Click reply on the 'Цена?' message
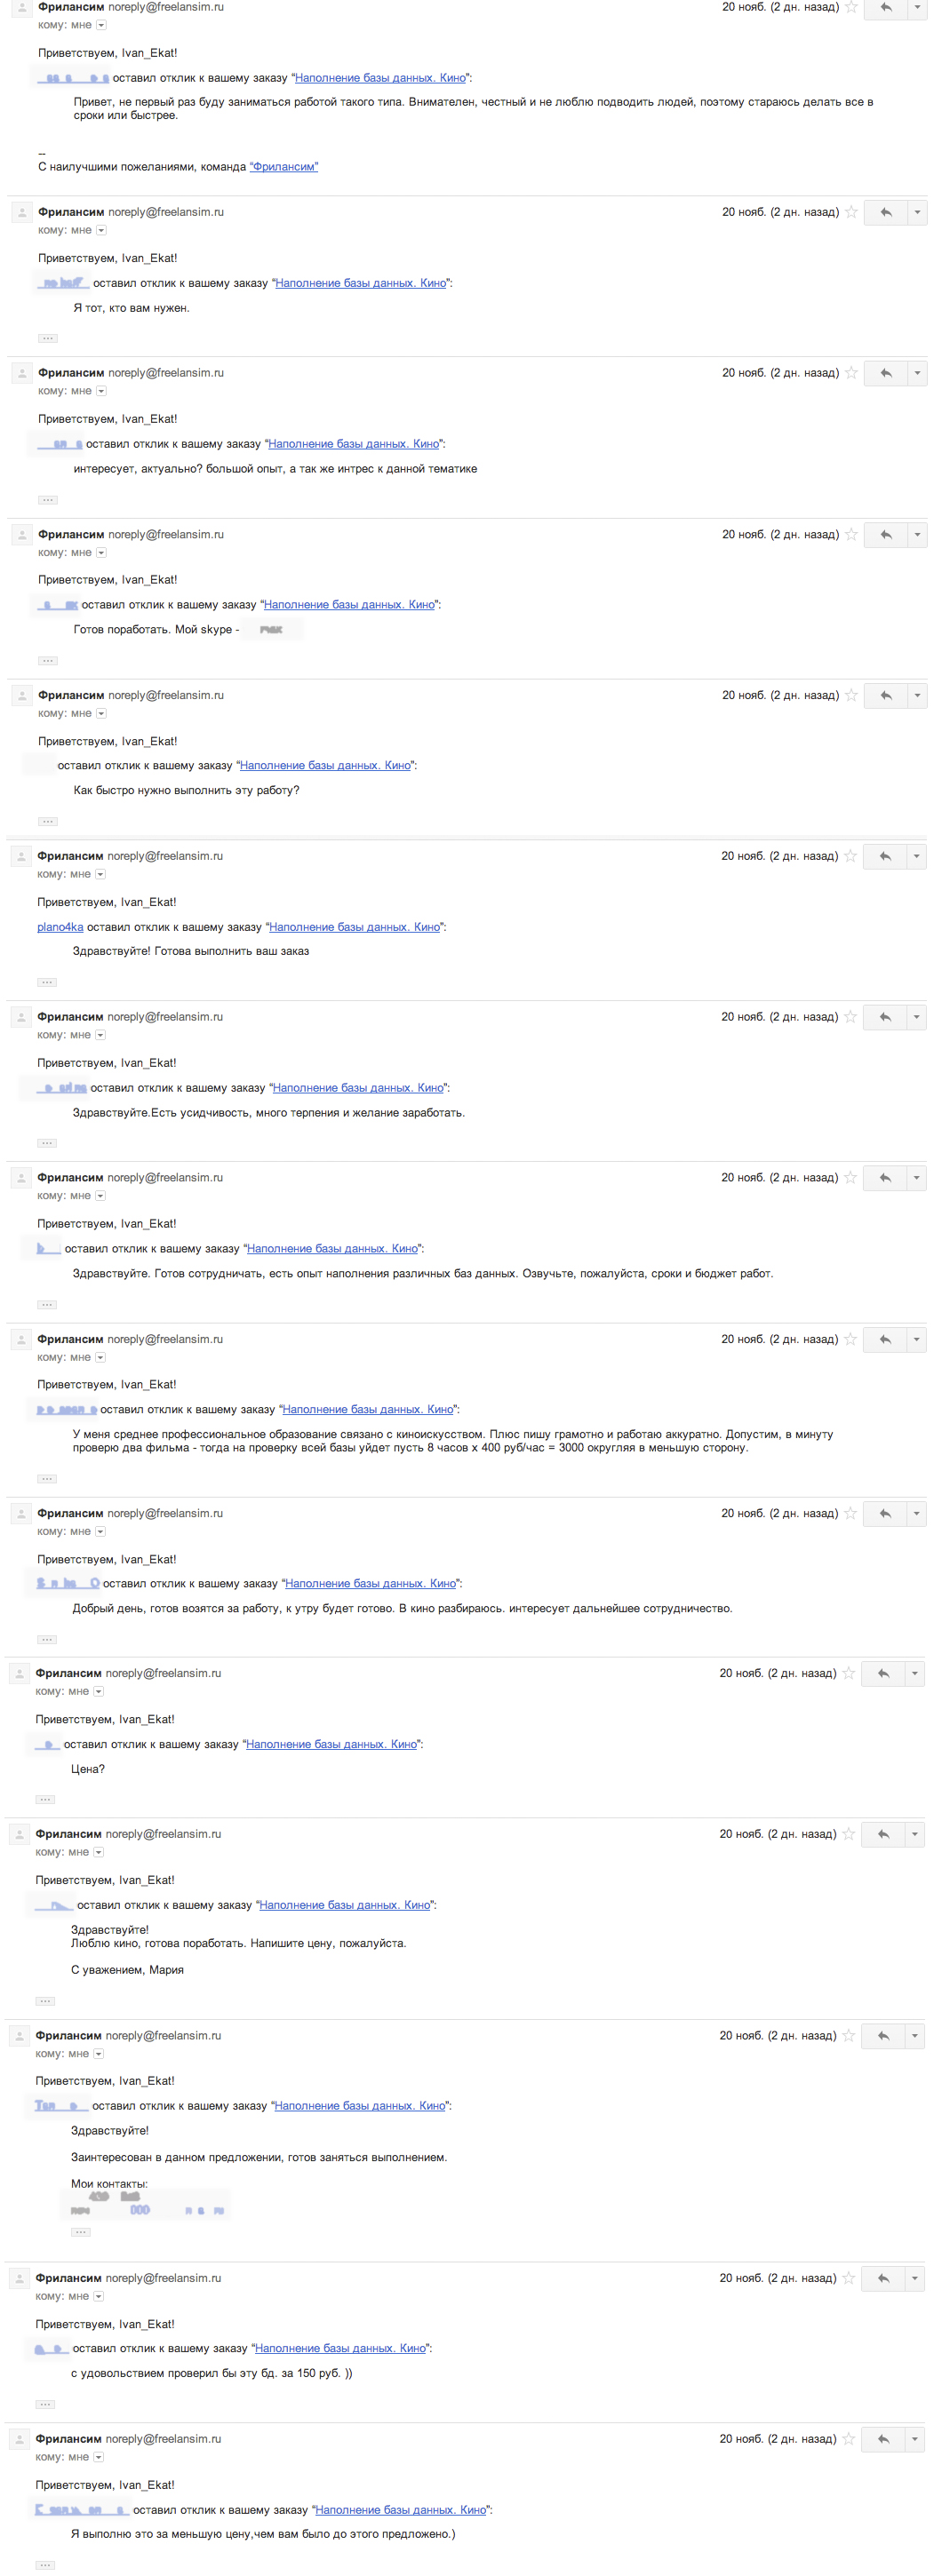Viewport: 934px width, 2576px height. pos(882,1674)
